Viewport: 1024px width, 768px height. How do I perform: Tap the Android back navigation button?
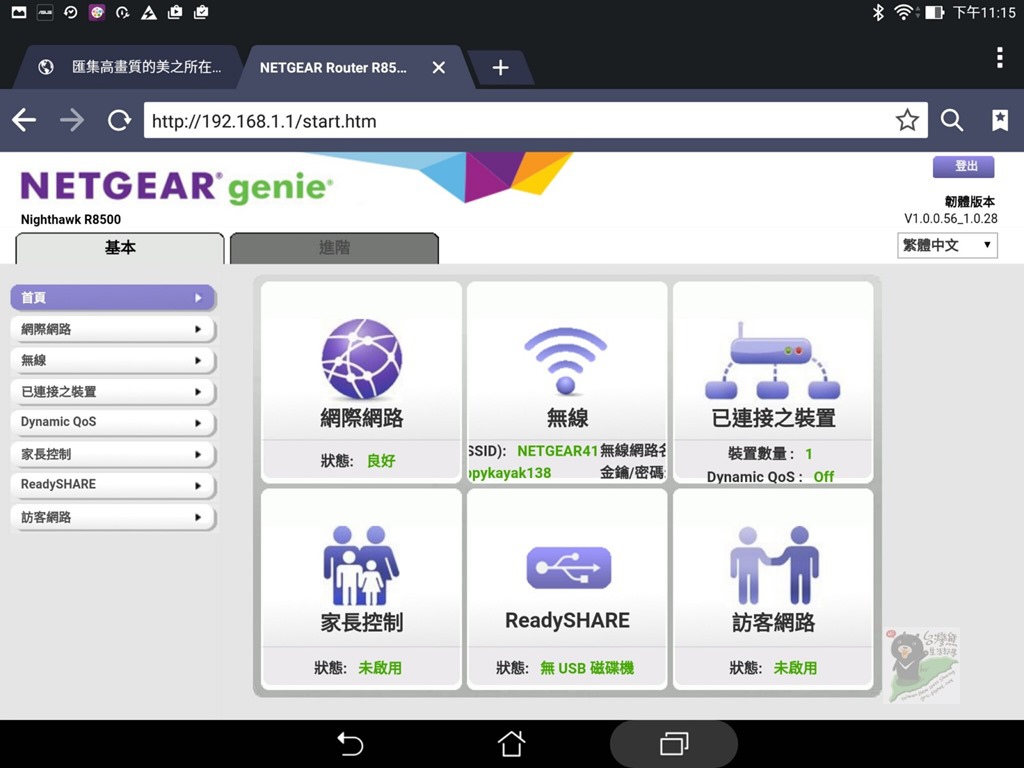click(350, 744)
